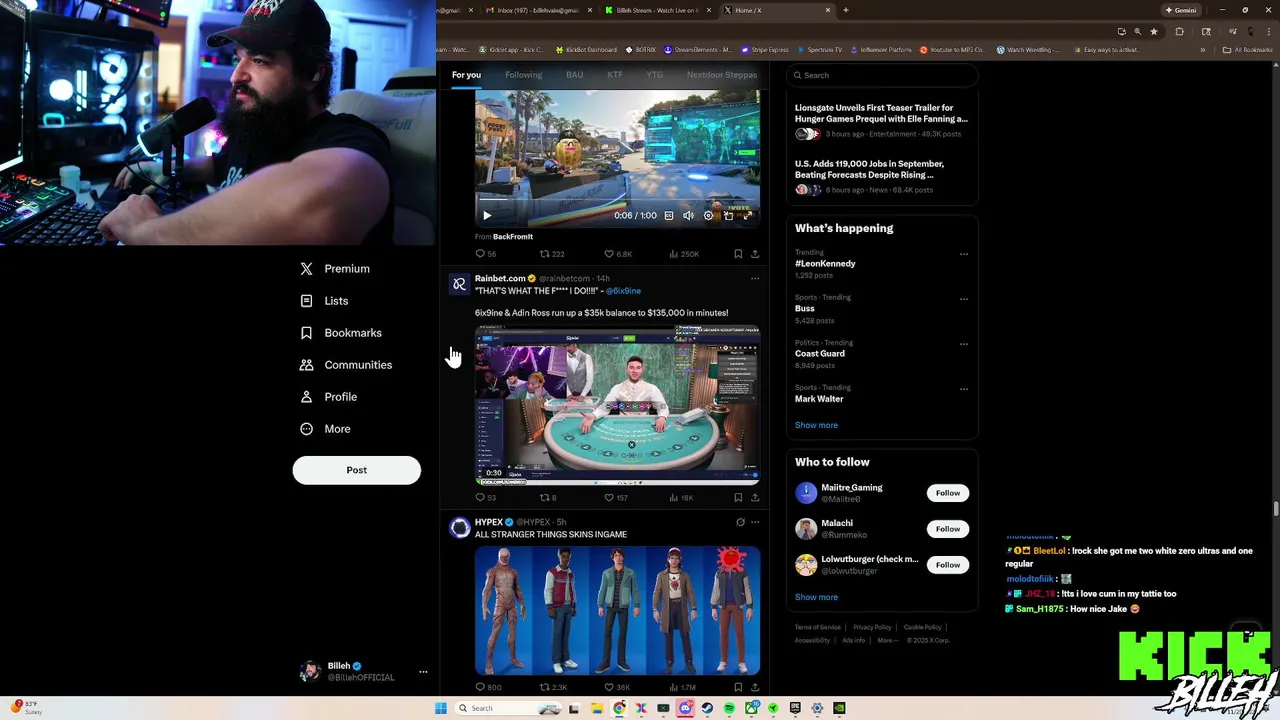Image resolution: width=1280 pixels, height=720 pixels.
Task: Play the BackFromIt video
Action: pyautogui.click(x=487, y=216)
